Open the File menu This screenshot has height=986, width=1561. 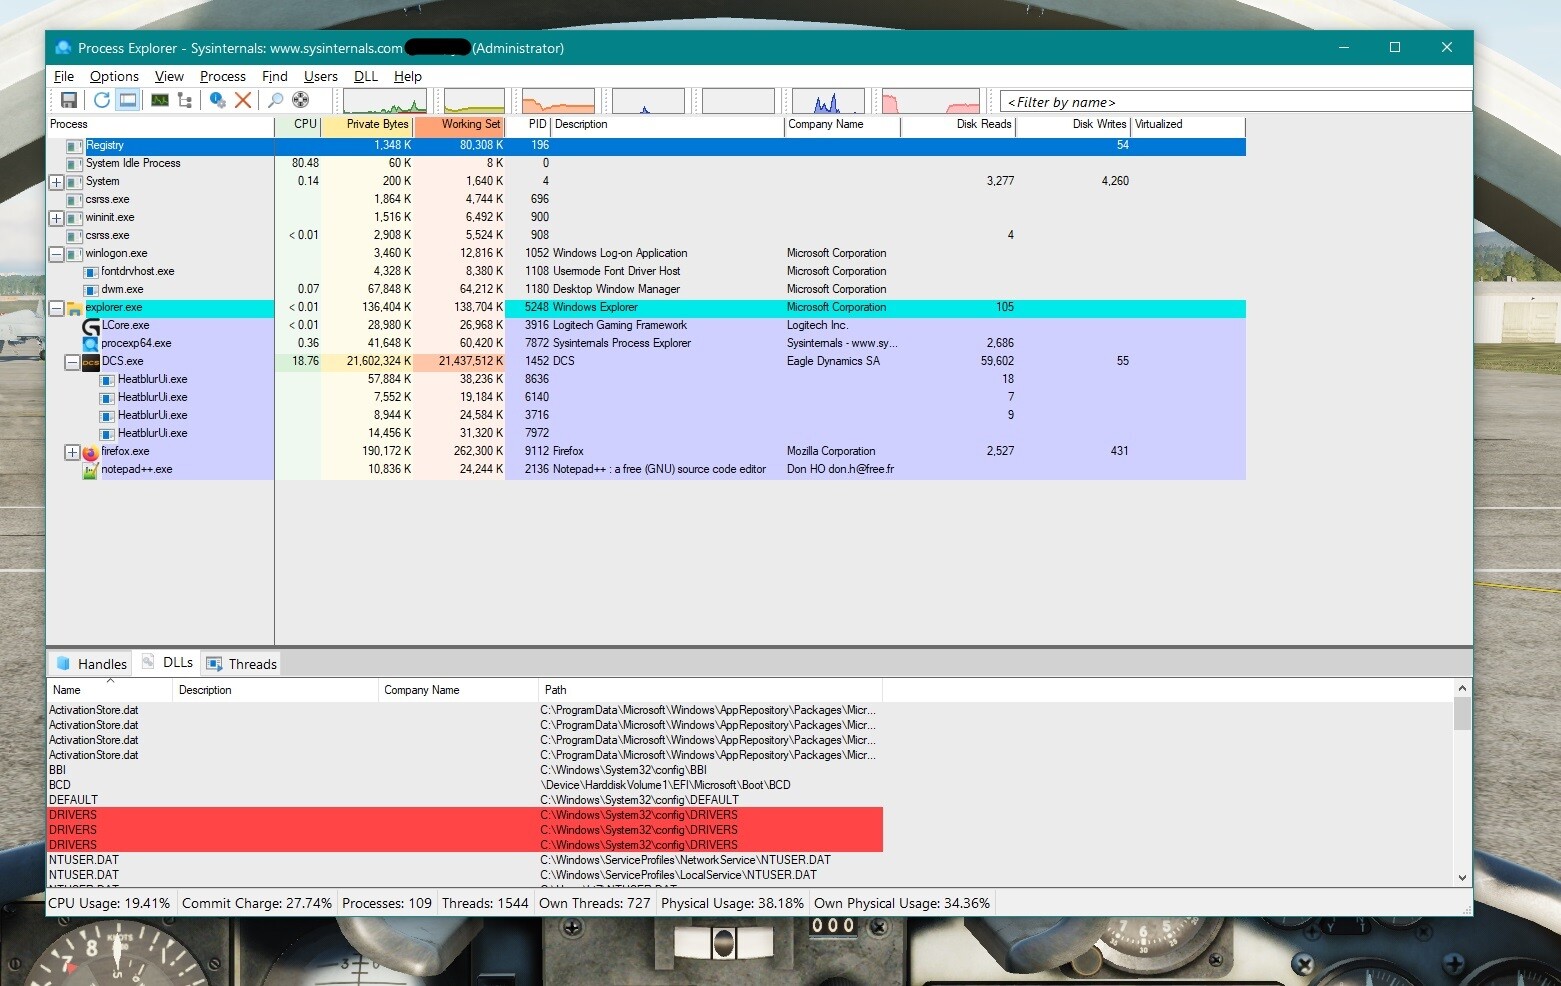(x=64, y=76)
